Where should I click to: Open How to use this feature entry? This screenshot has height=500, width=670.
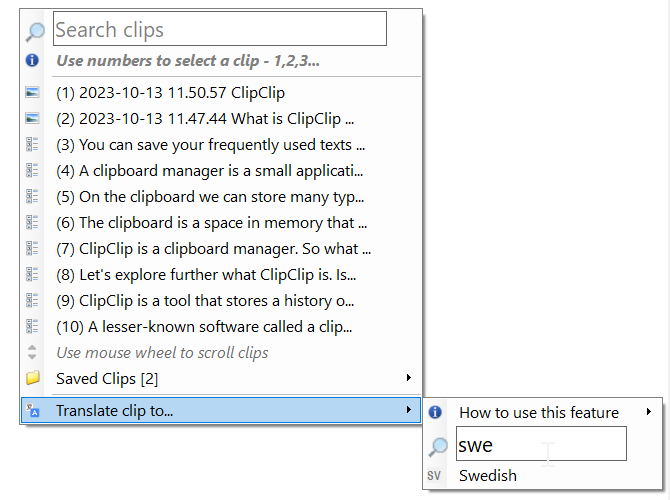tap(542, 412)
